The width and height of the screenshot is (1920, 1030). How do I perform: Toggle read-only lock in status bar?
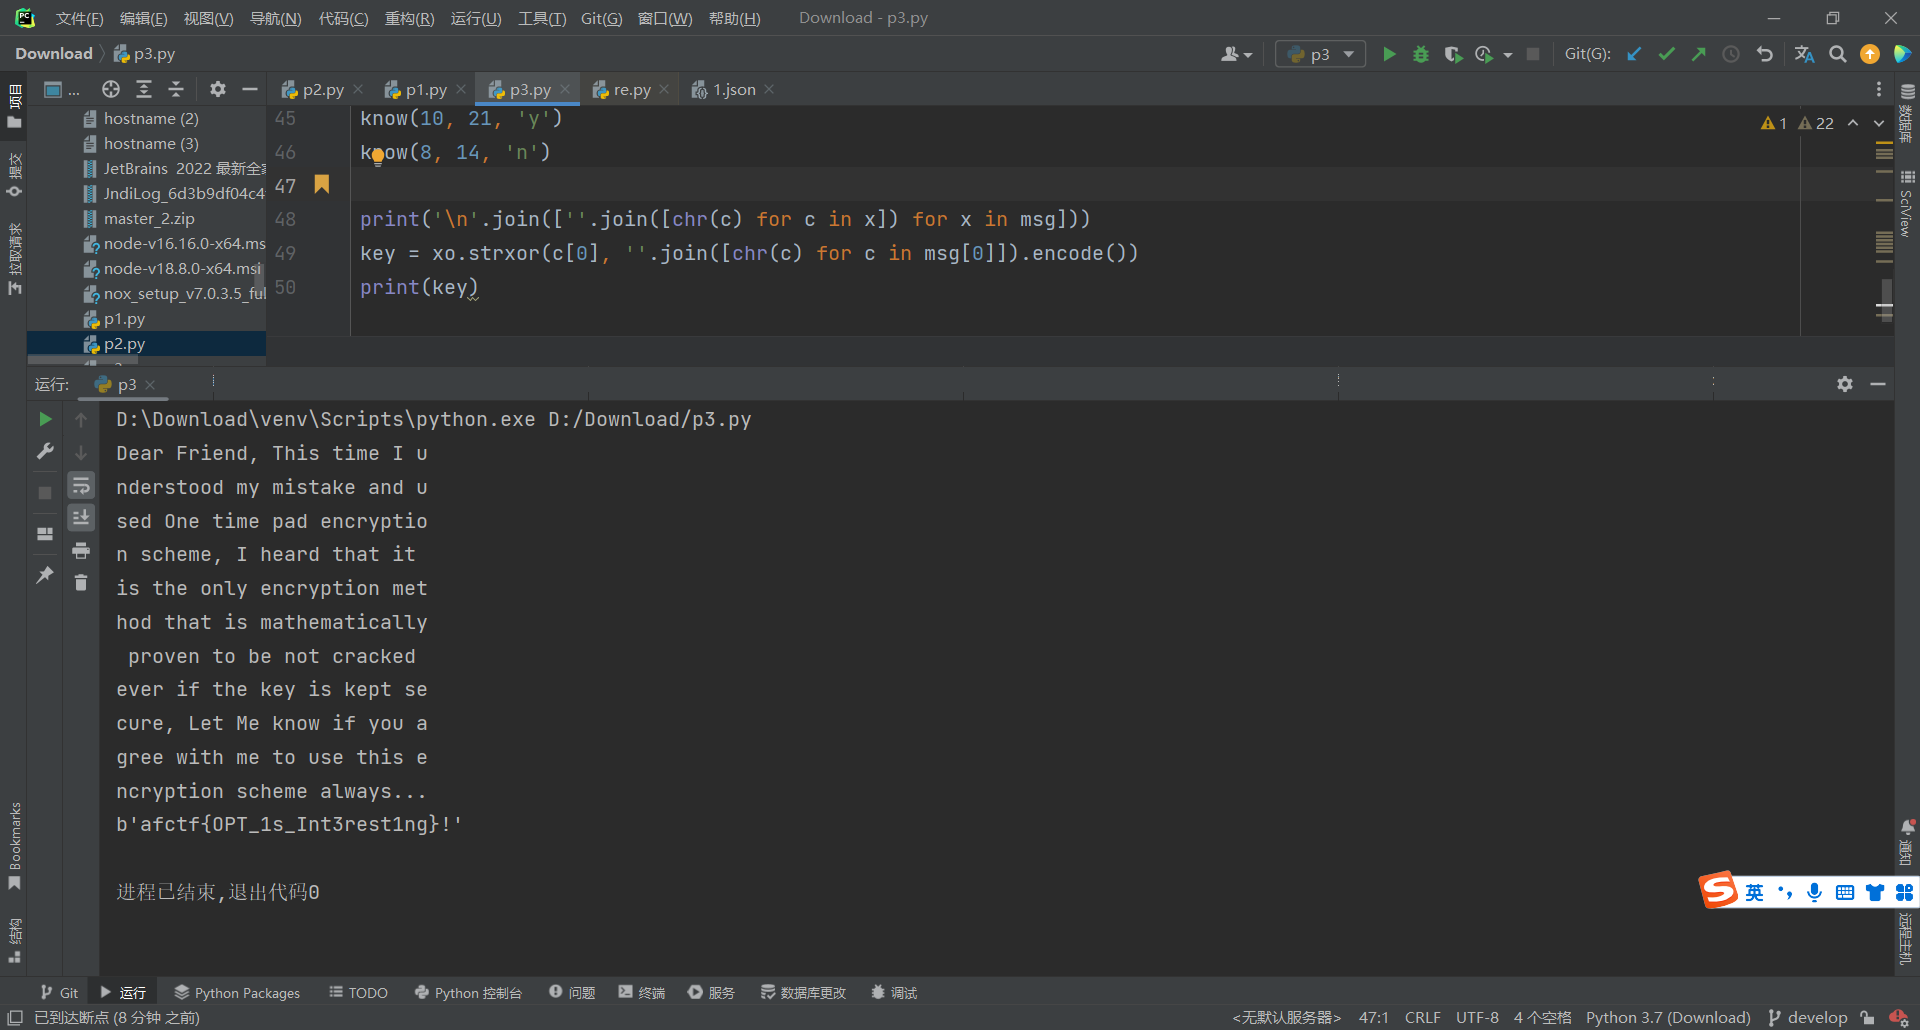[1867, 1017]
